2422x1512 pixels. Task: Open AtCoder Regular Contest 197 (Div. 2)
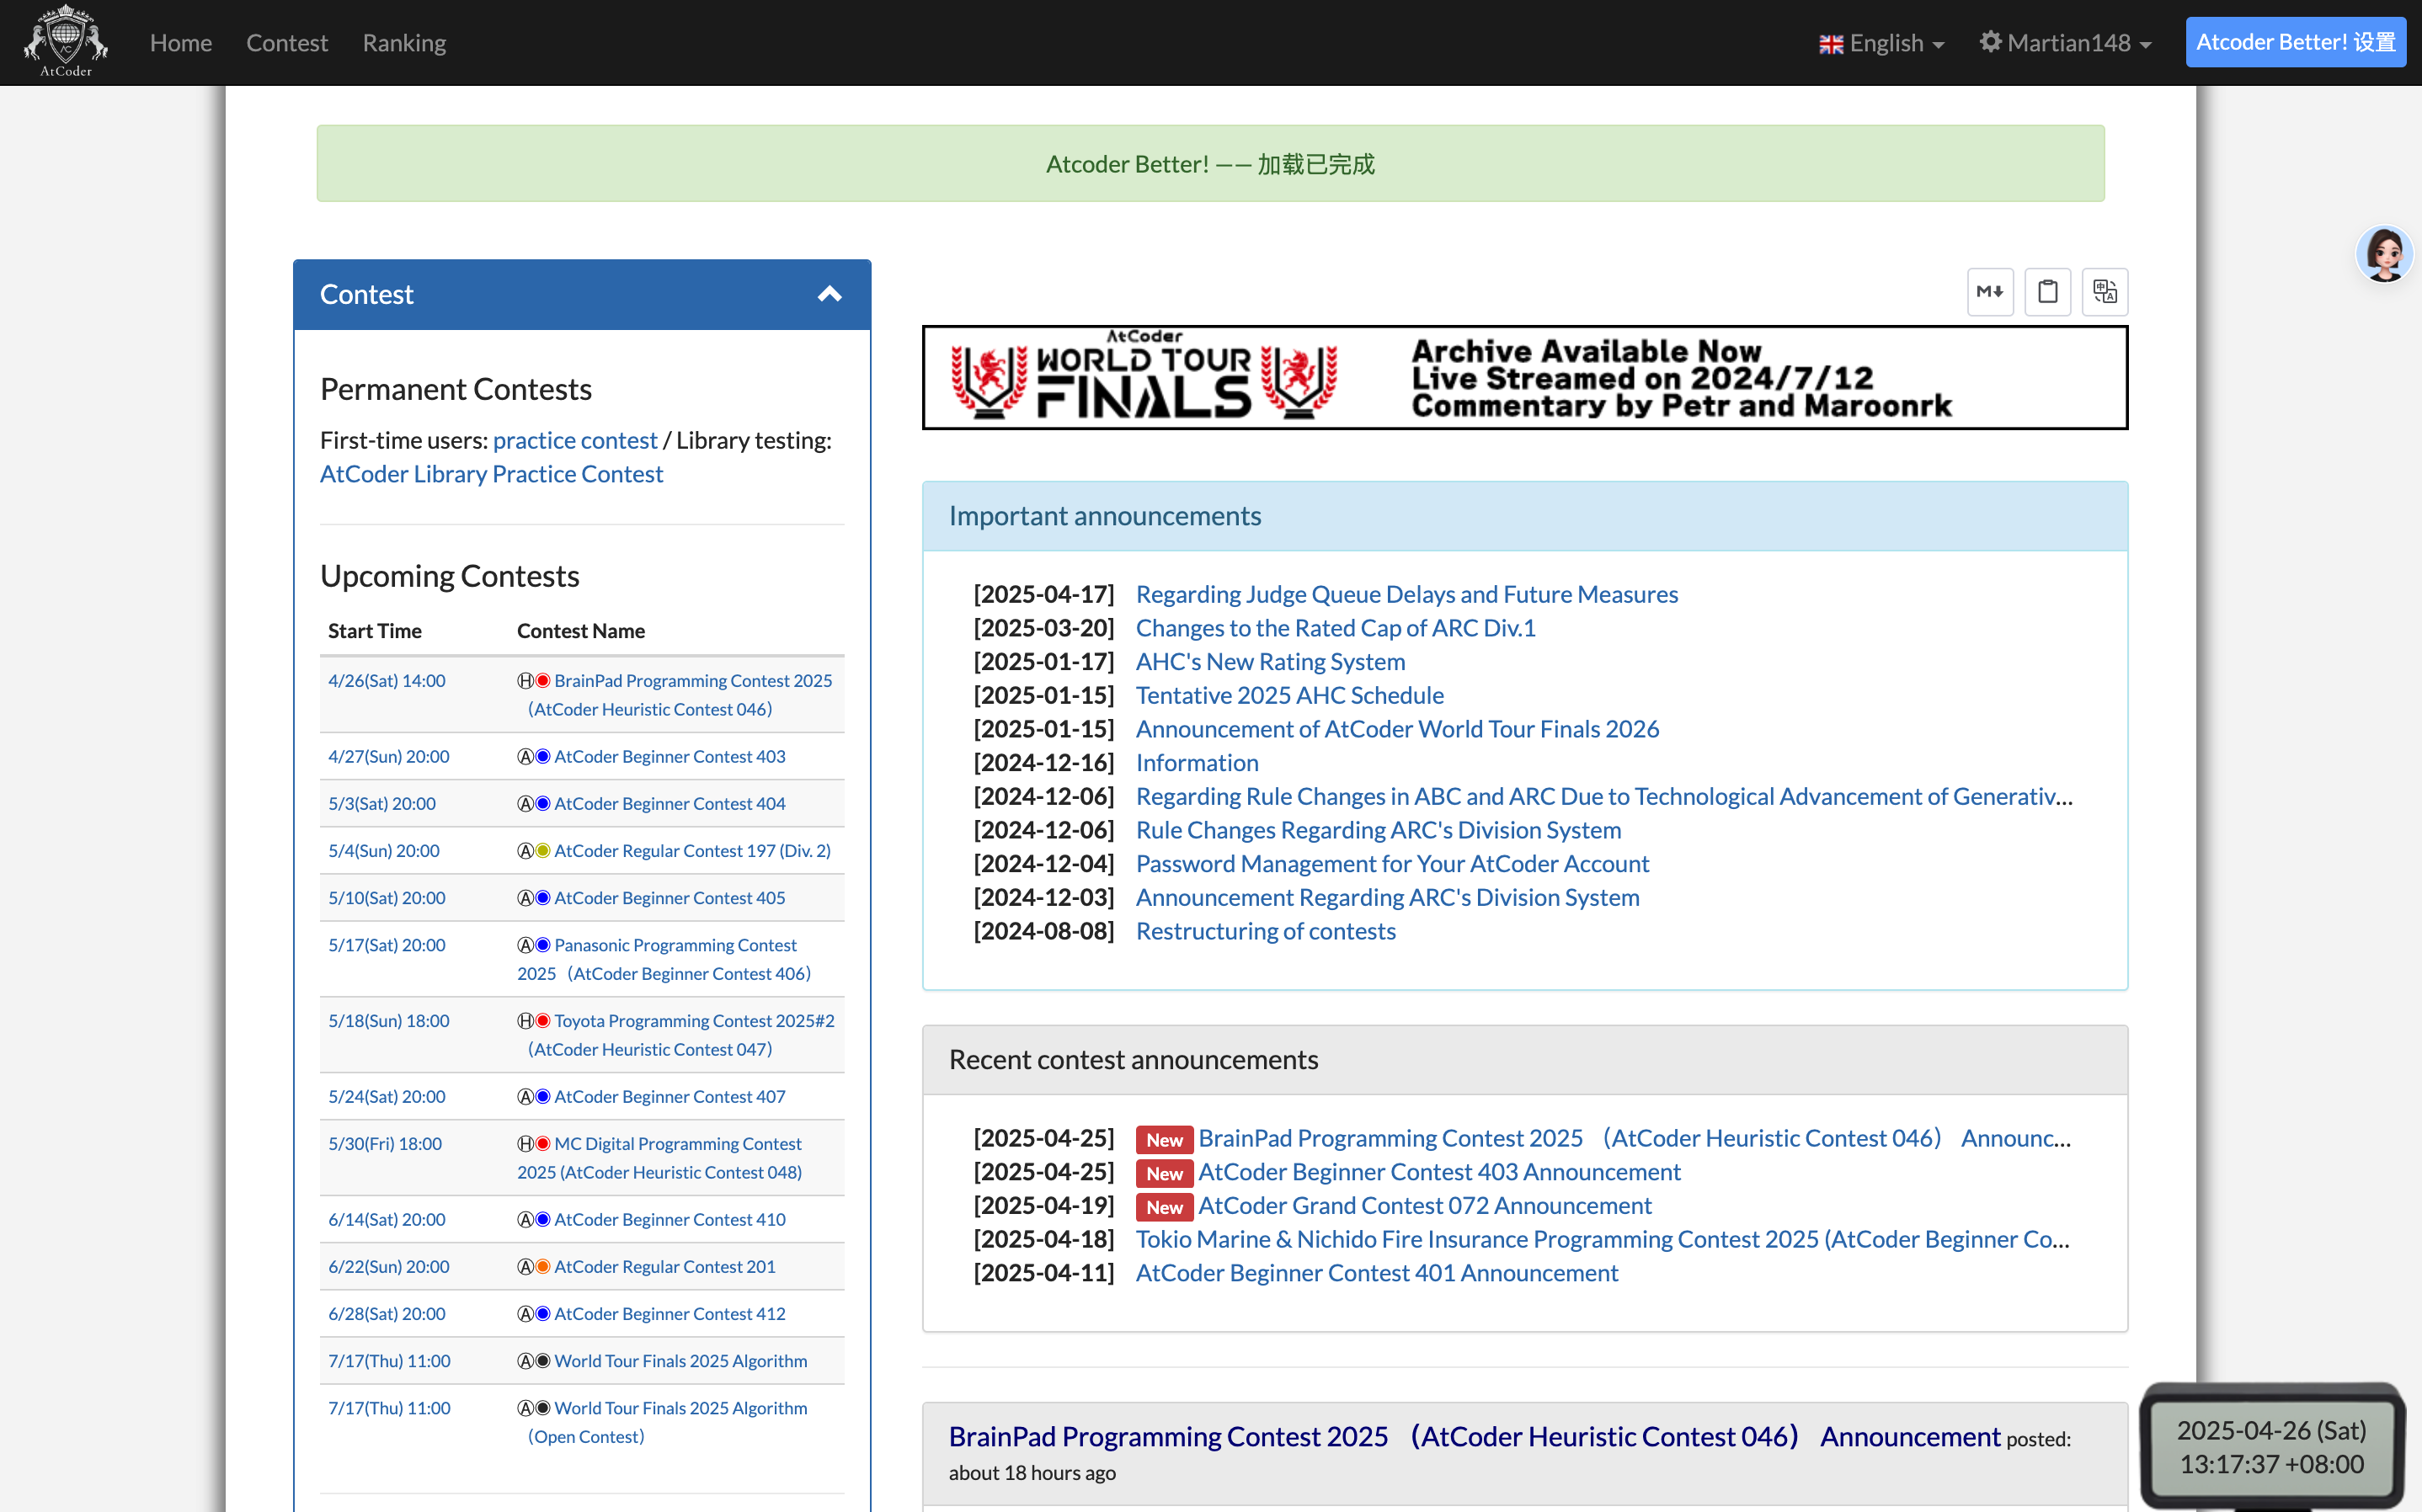pos(692,850)
